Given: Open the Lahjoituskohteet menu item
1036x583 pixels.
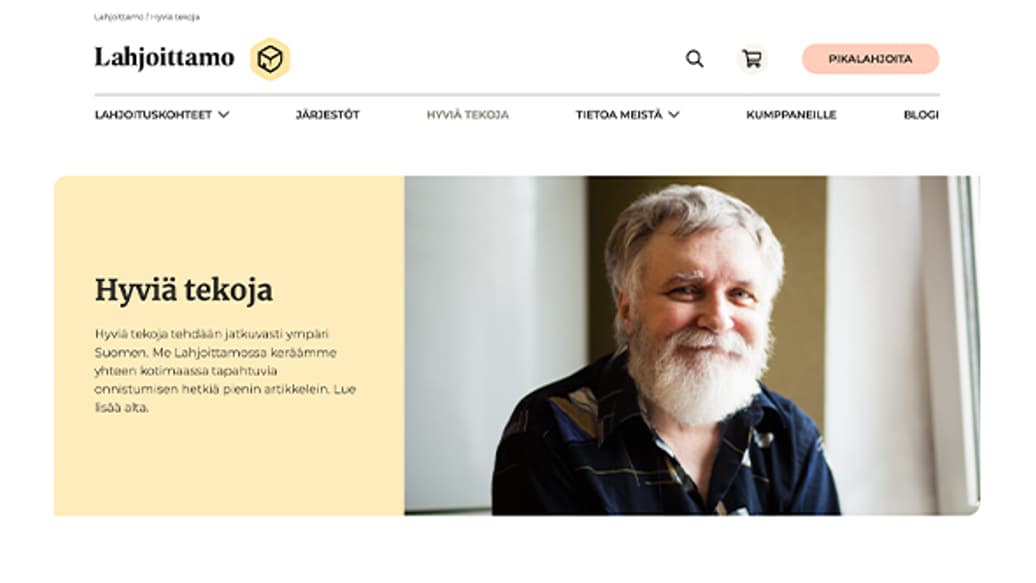Looking at the screenshot, I should [153, 114].
